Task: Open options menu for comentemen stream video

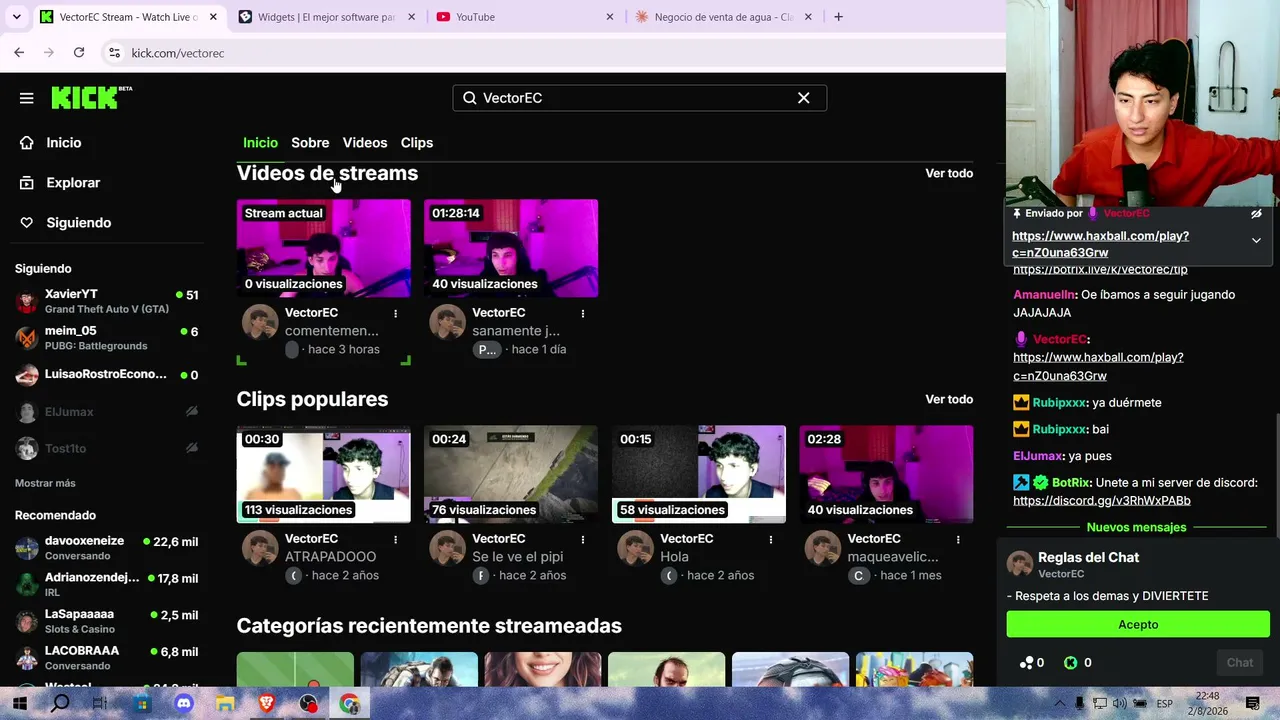Action: point(395,314)
